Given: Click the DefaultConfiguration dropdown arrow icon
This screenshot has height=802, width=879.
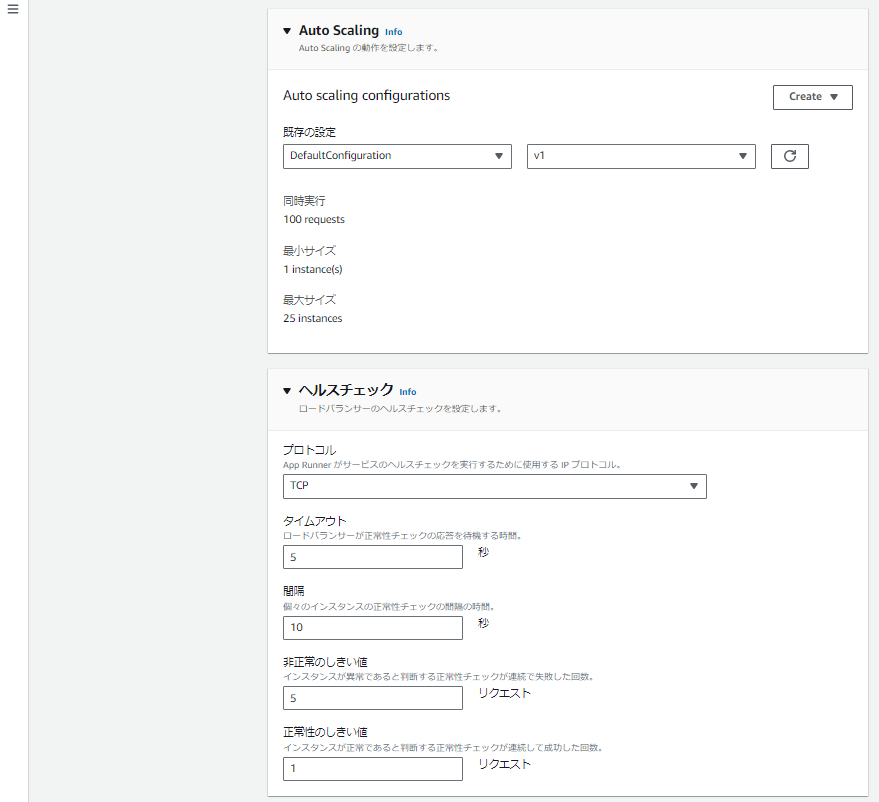Looking at the screenshot, I should [x=499, y=156].
